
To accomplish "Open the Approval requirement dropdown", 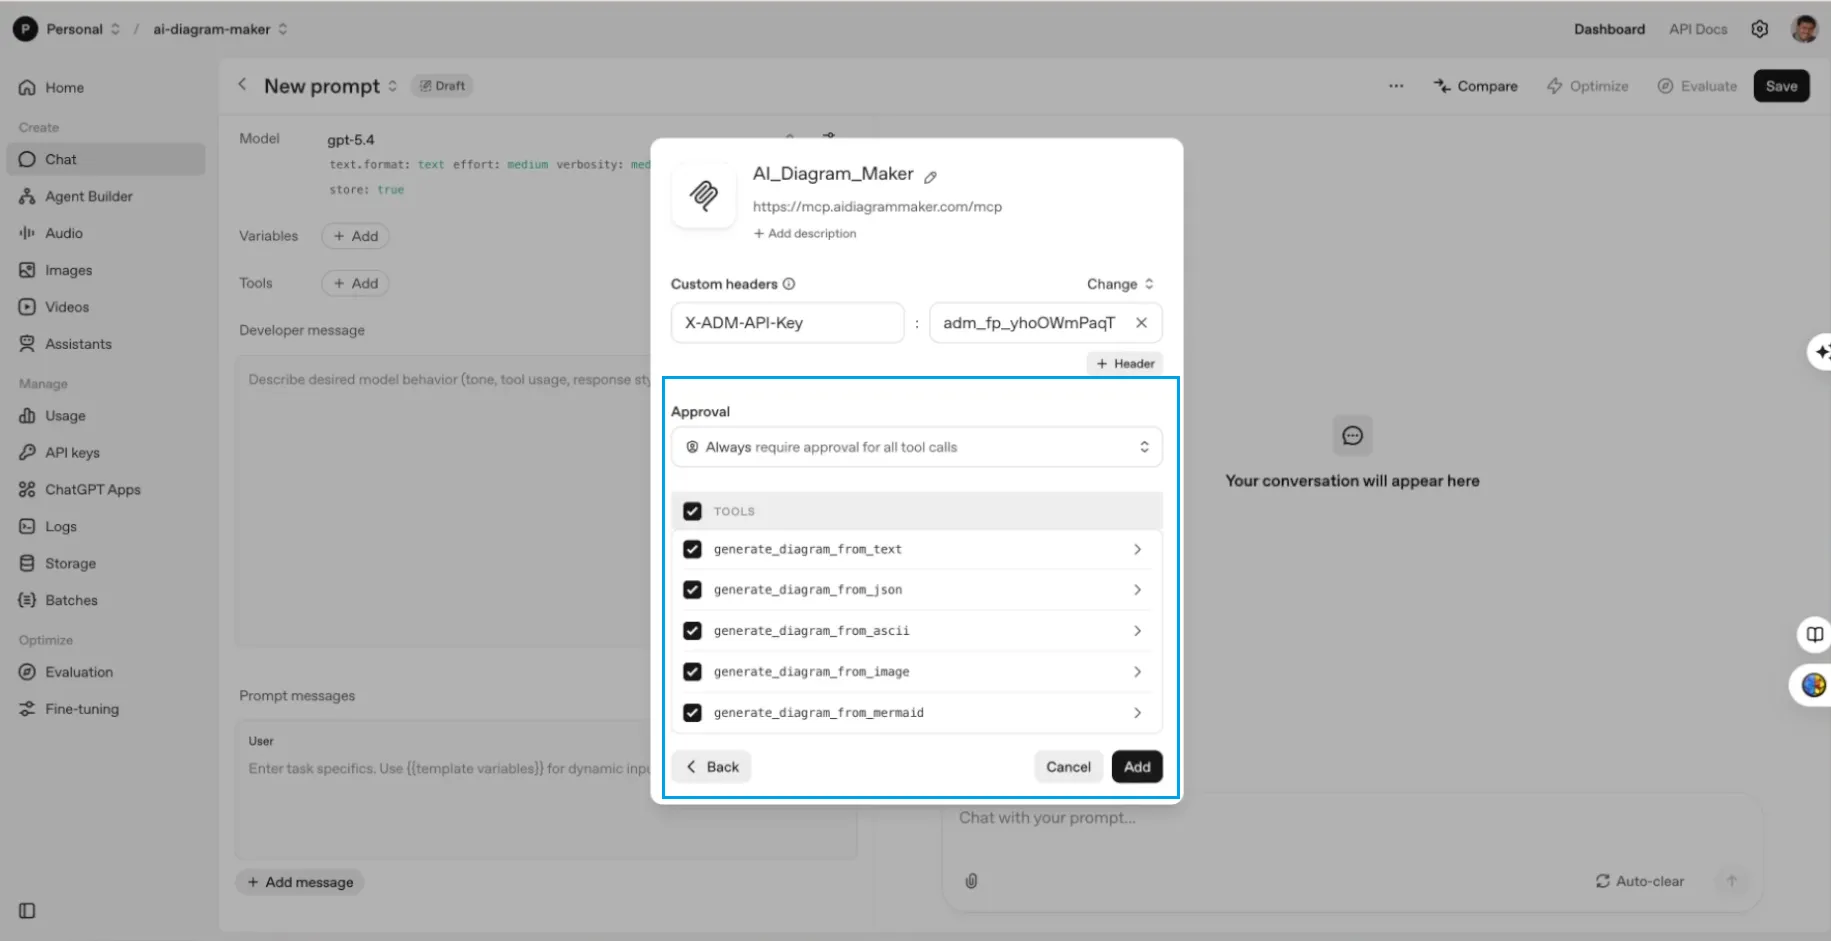I will tap(916, 446).
